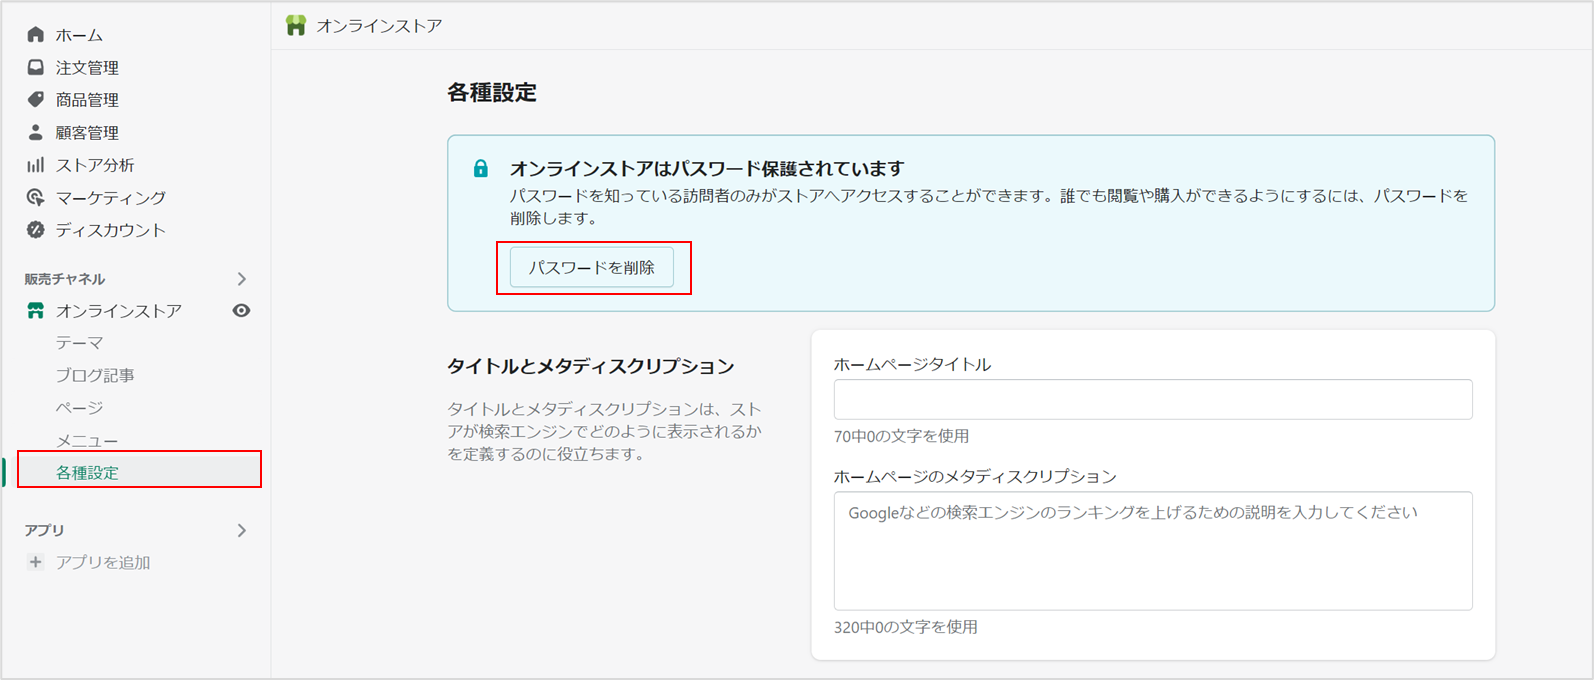Go to テーマ submenu item
The image size is (1594, 680).
pyautogui.click(x=80, y=343)
